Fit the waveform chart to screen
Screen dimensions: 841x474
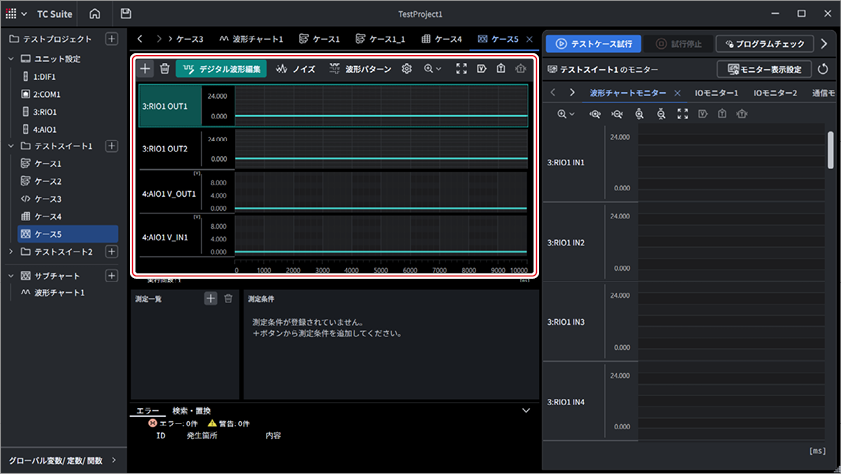(x=461, y=69)
